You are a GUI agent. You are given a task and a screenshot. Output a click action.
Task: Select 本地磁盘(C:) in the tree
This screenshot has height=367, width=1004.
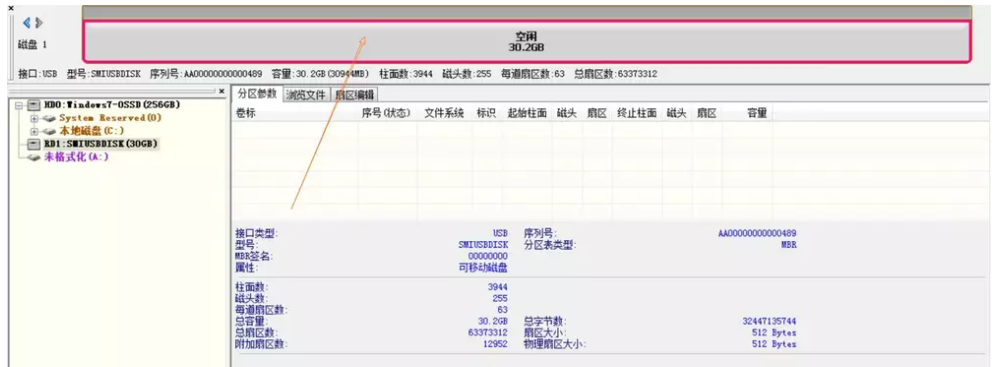tap(92, 131)
